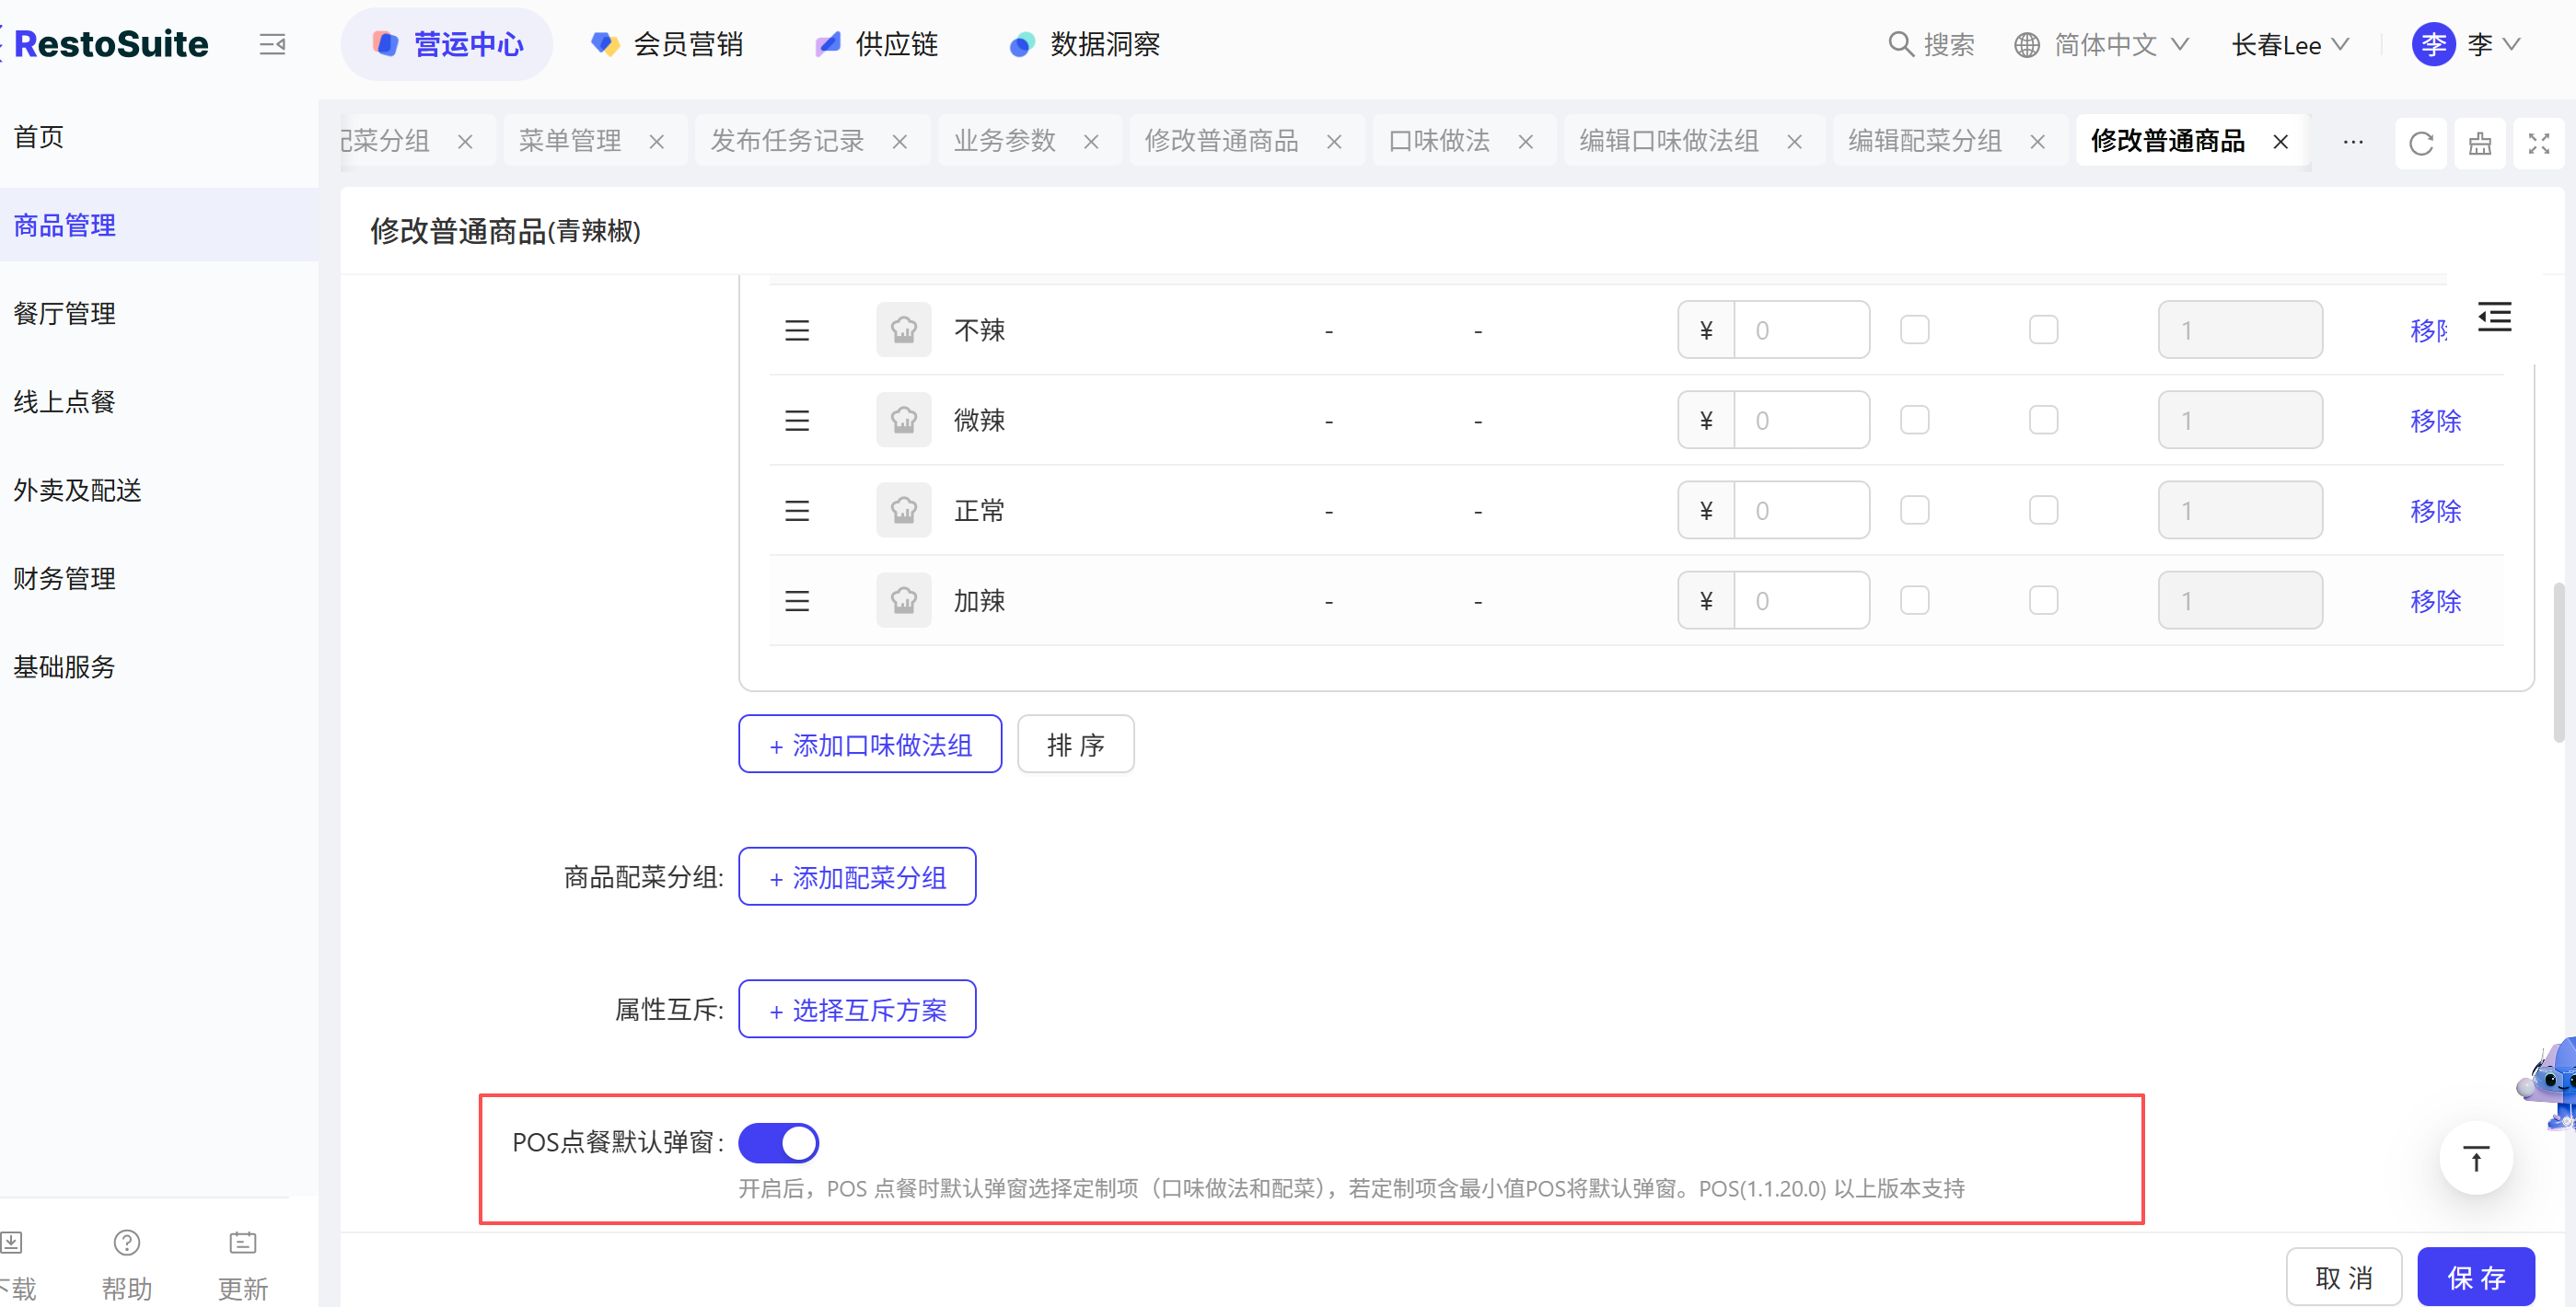Image resolution: width=2576 pixels, height=1307 pixels.
Task: Open 餐厅管理 in sidebar
Action: (65, 313)
